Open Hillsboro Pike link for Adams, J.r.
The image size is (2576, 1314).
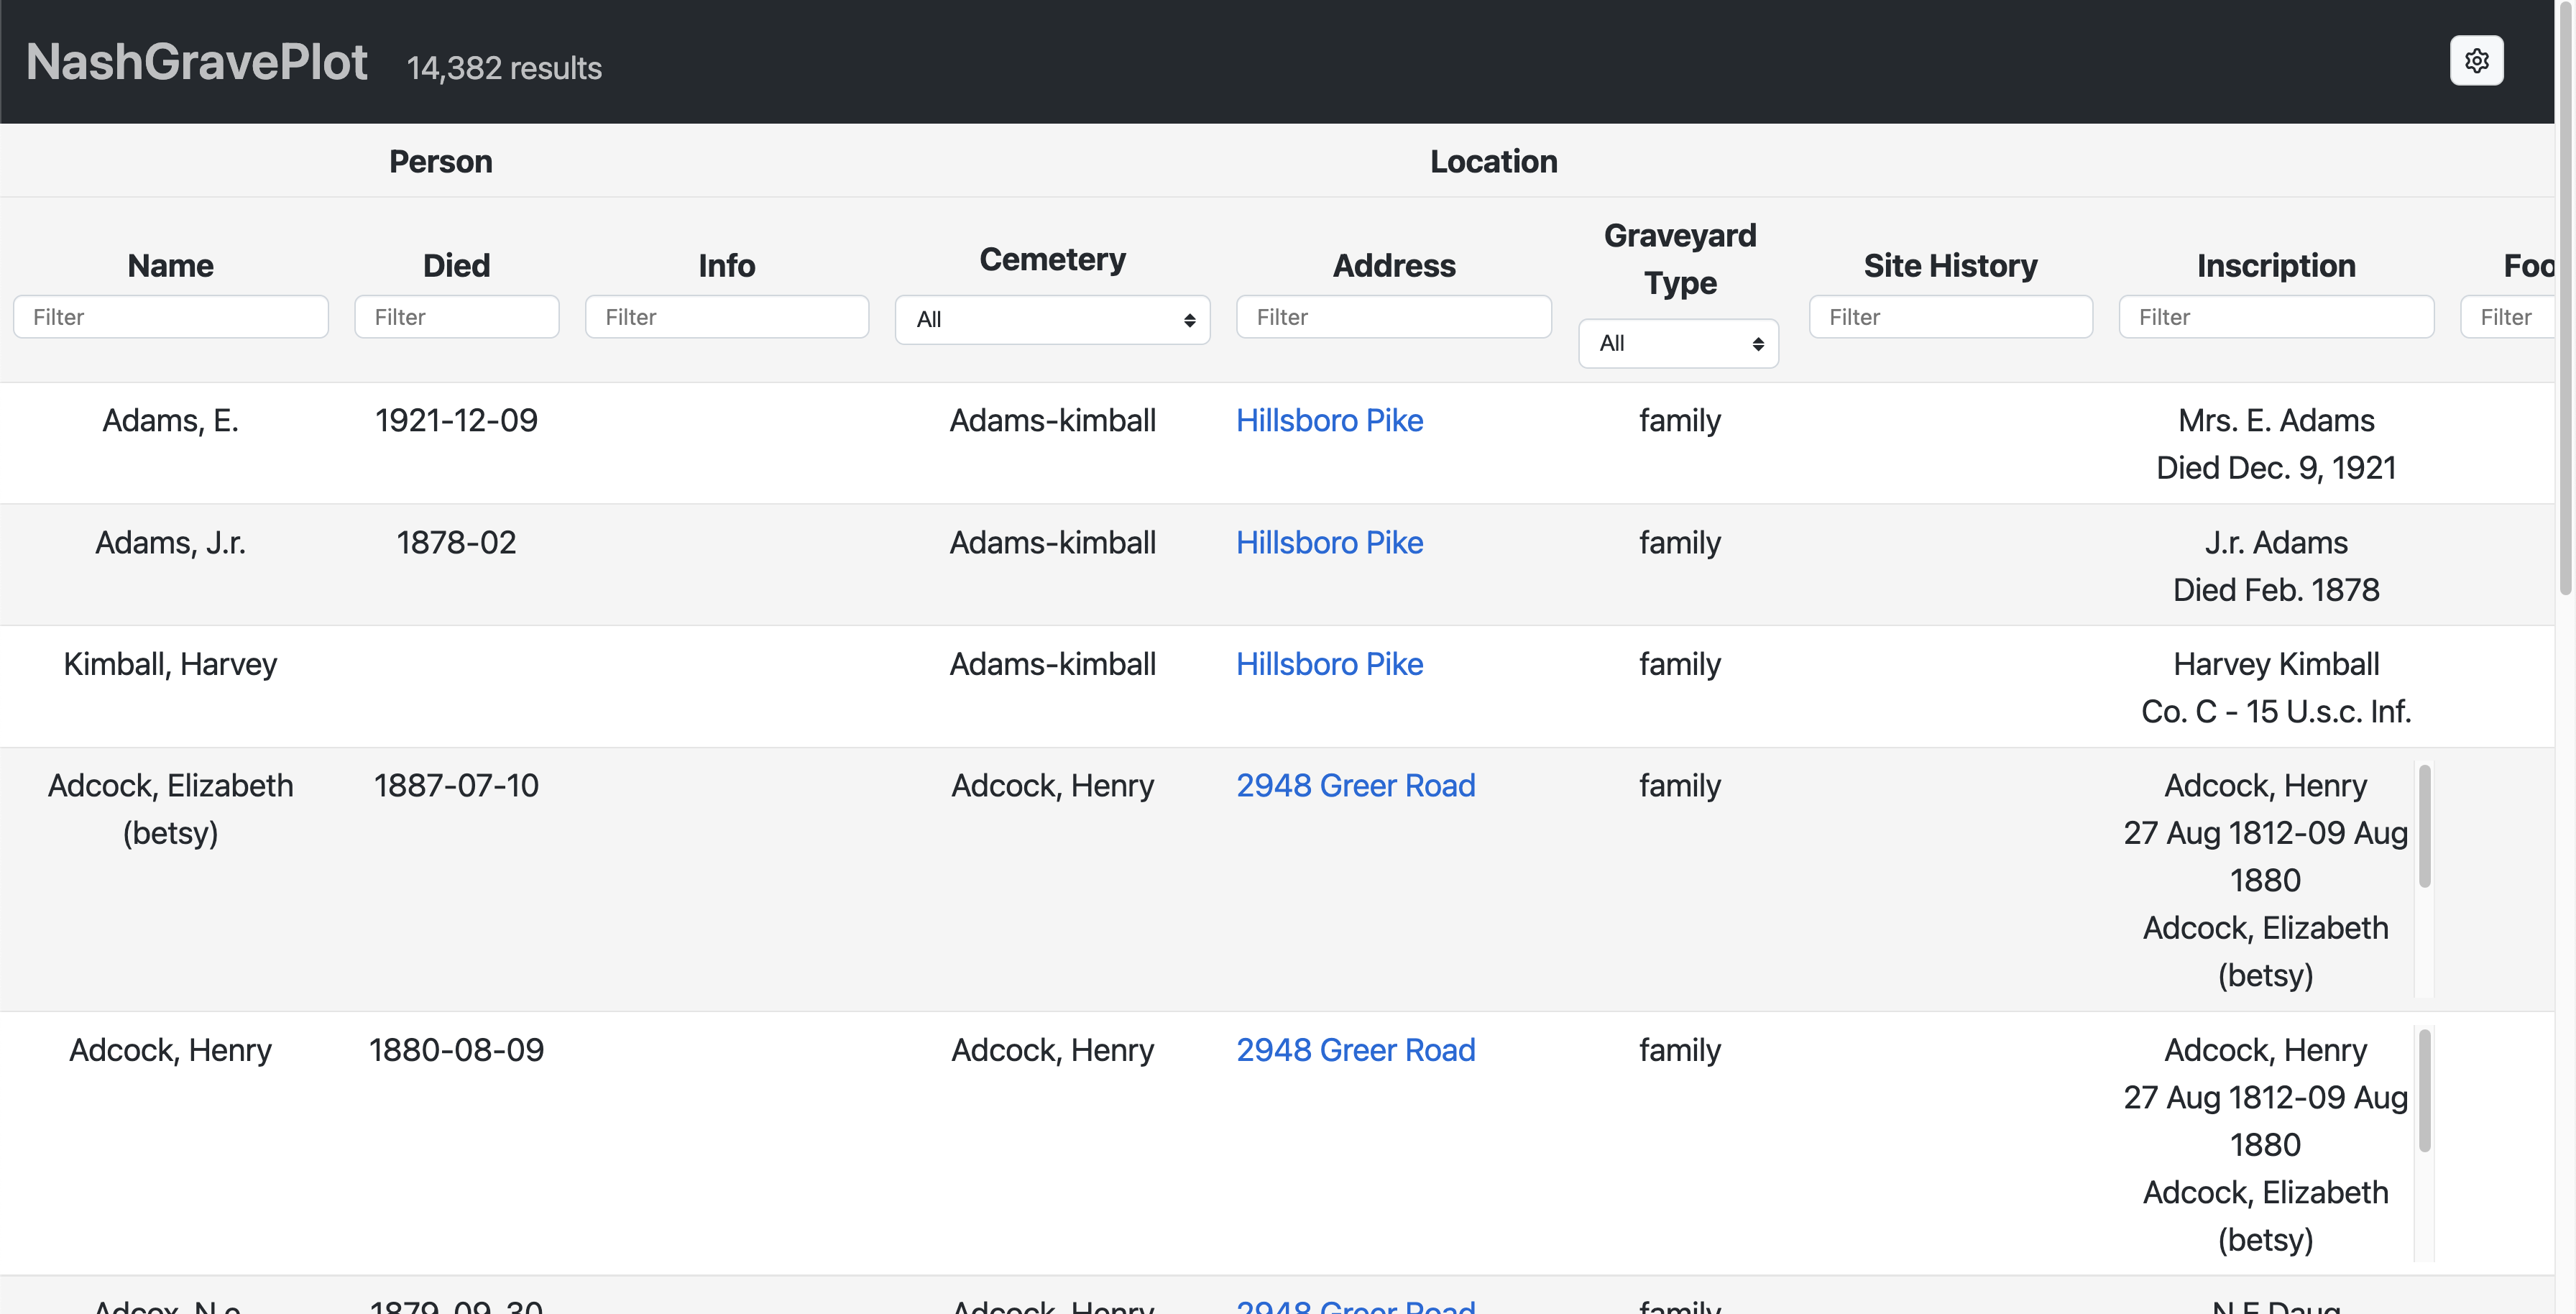click(x=1329, y=543)
